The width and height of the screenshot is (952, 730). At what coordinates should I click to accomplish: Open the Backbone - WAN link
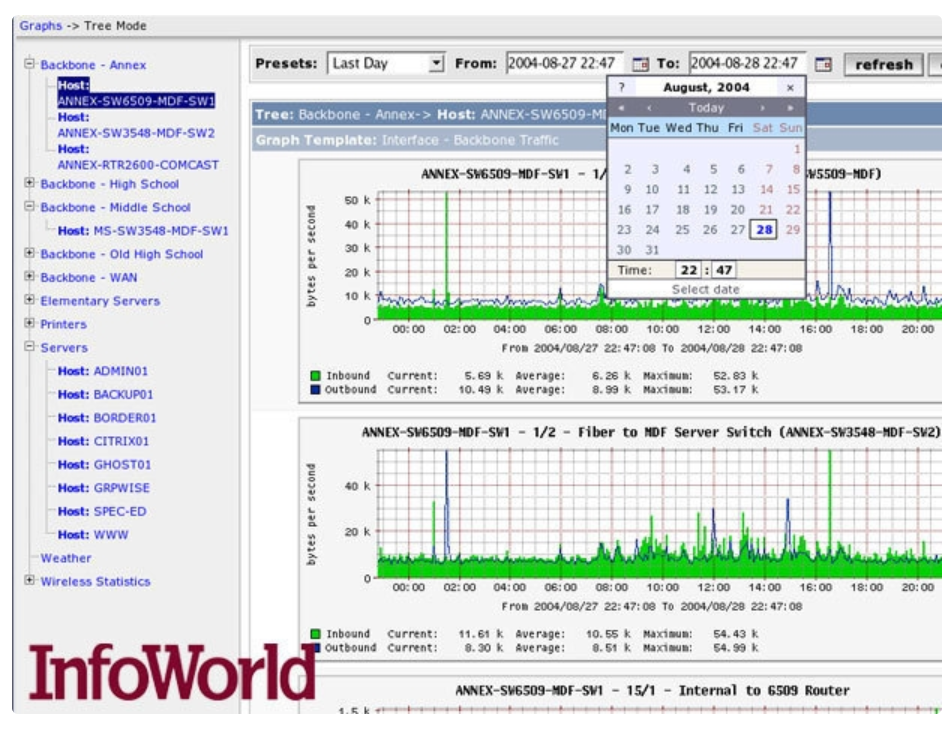(89, 278)
